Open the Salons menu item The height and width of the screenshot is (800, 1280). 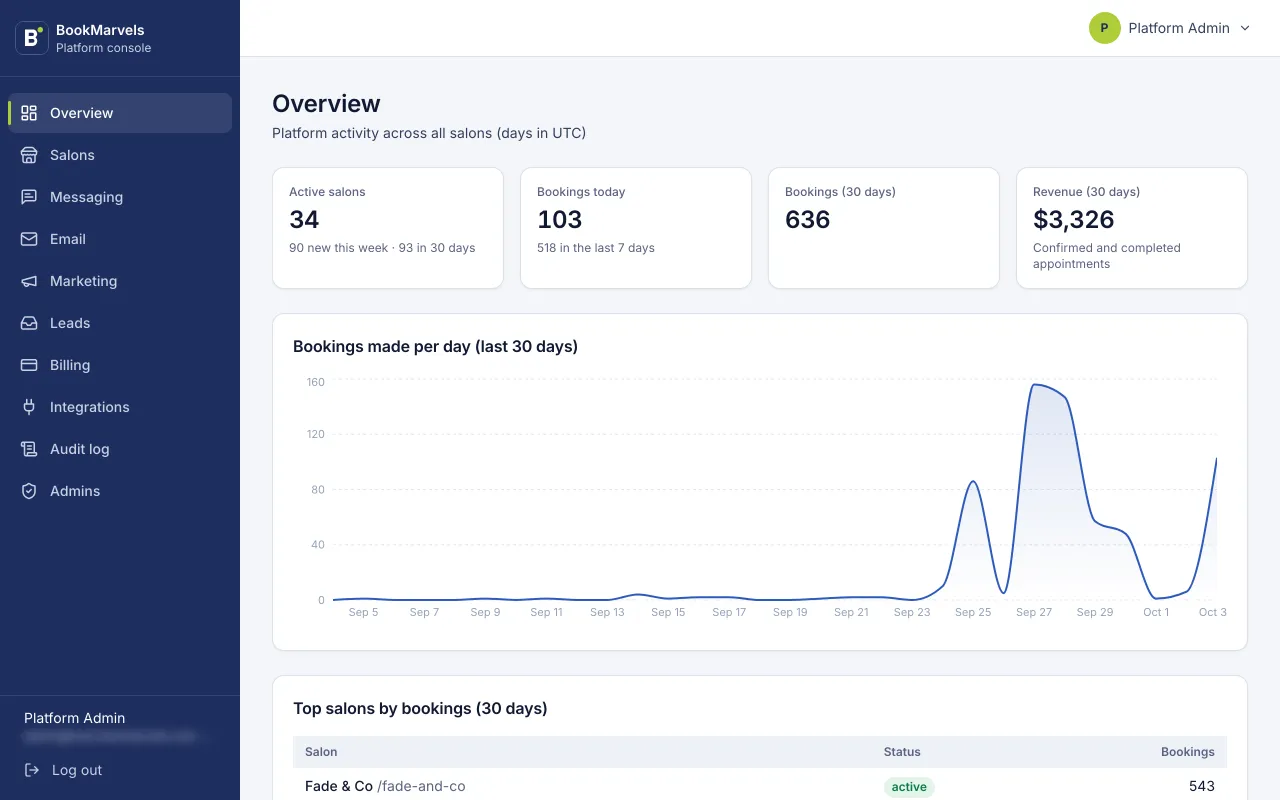[x=120, y=155]
